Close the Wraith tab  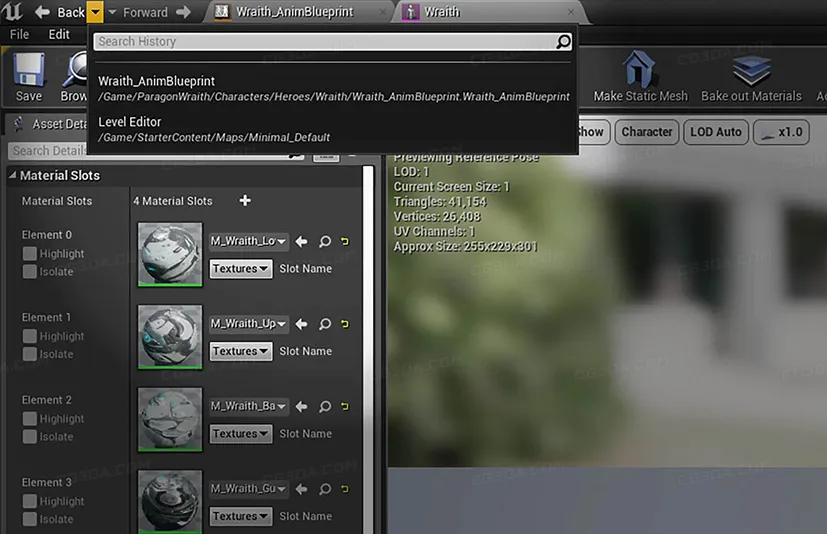coord(571,12)
